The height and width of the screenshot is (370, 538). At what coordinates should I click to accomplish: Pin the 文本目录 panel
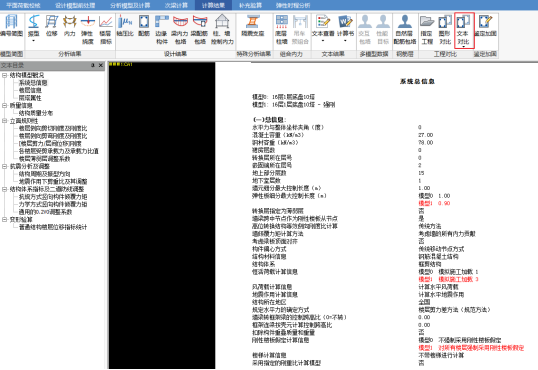click(93, 65)
